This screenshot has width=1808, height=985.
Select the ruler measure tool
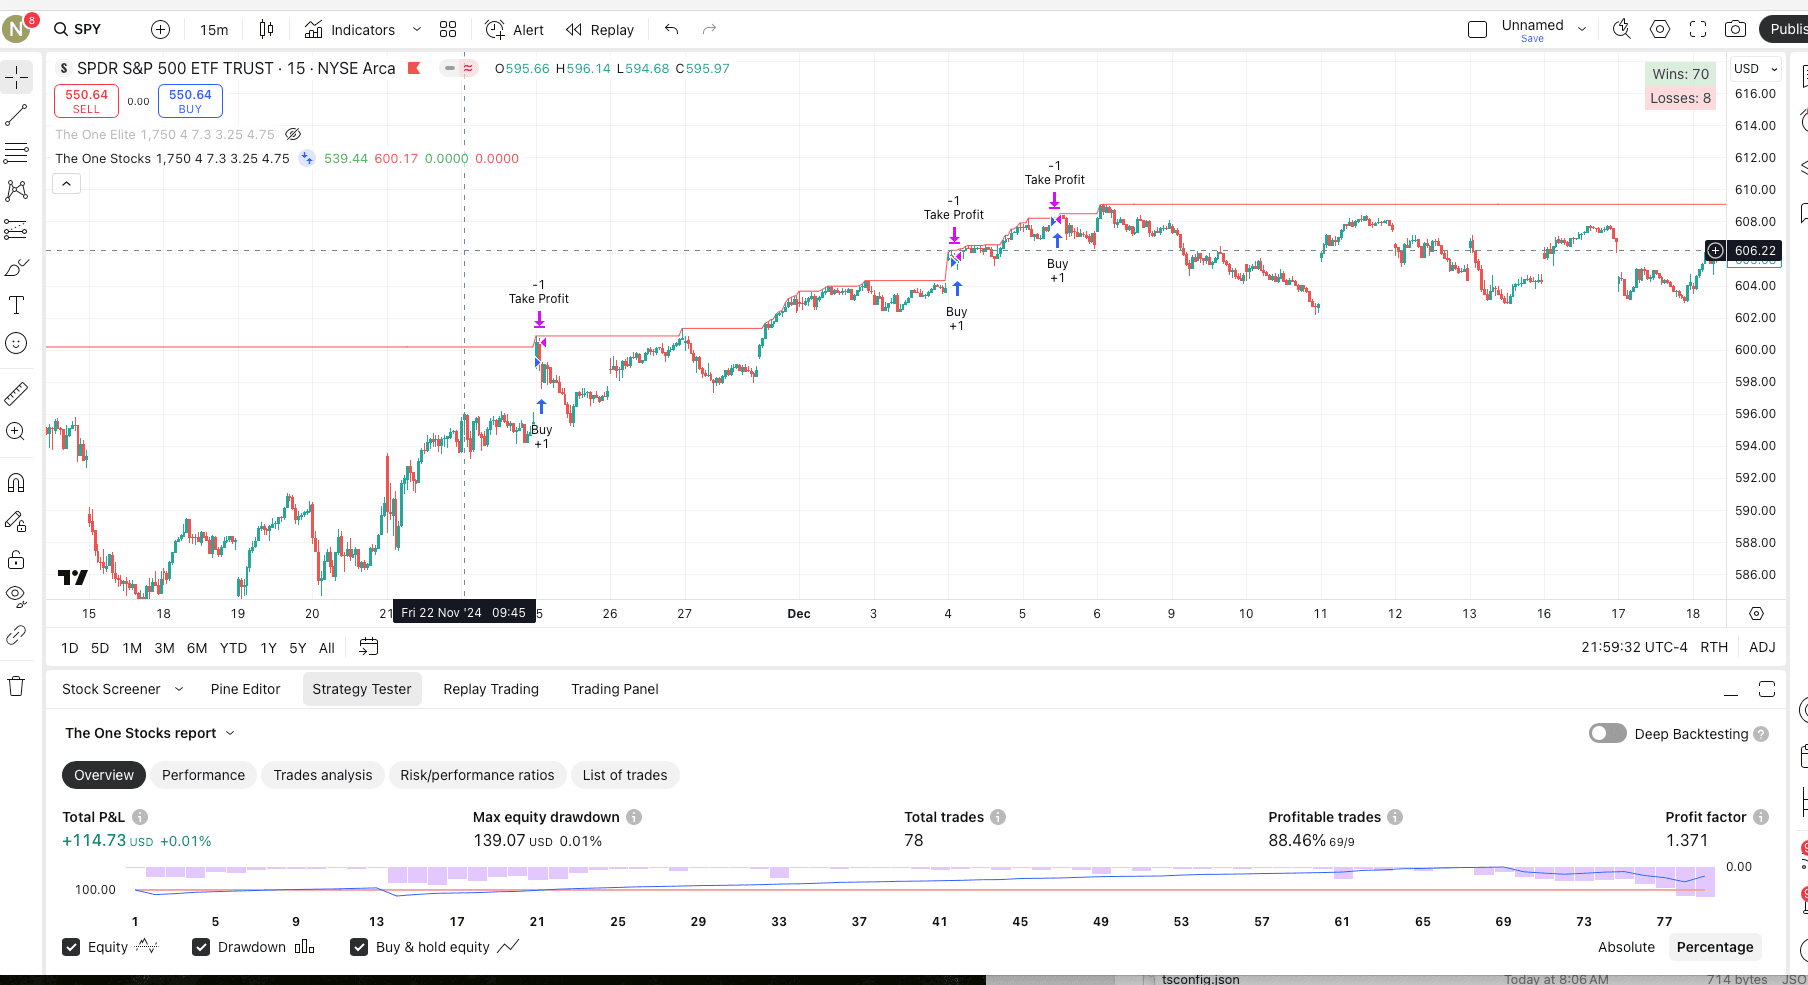click(x=17, y=394)
